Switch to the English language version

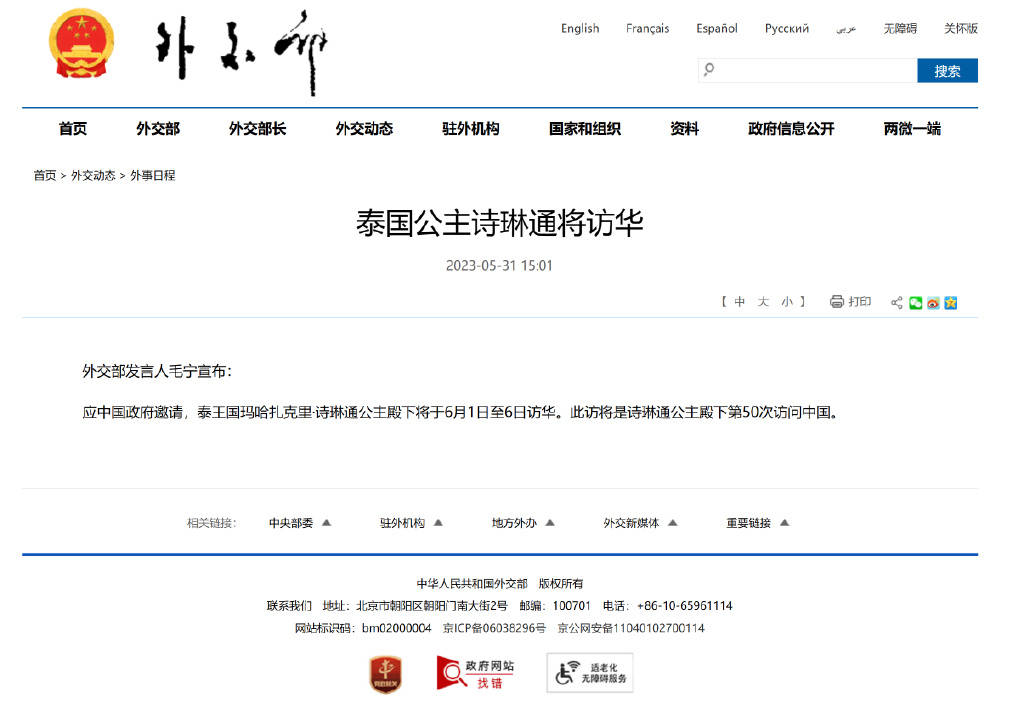[x=580, y=29]
